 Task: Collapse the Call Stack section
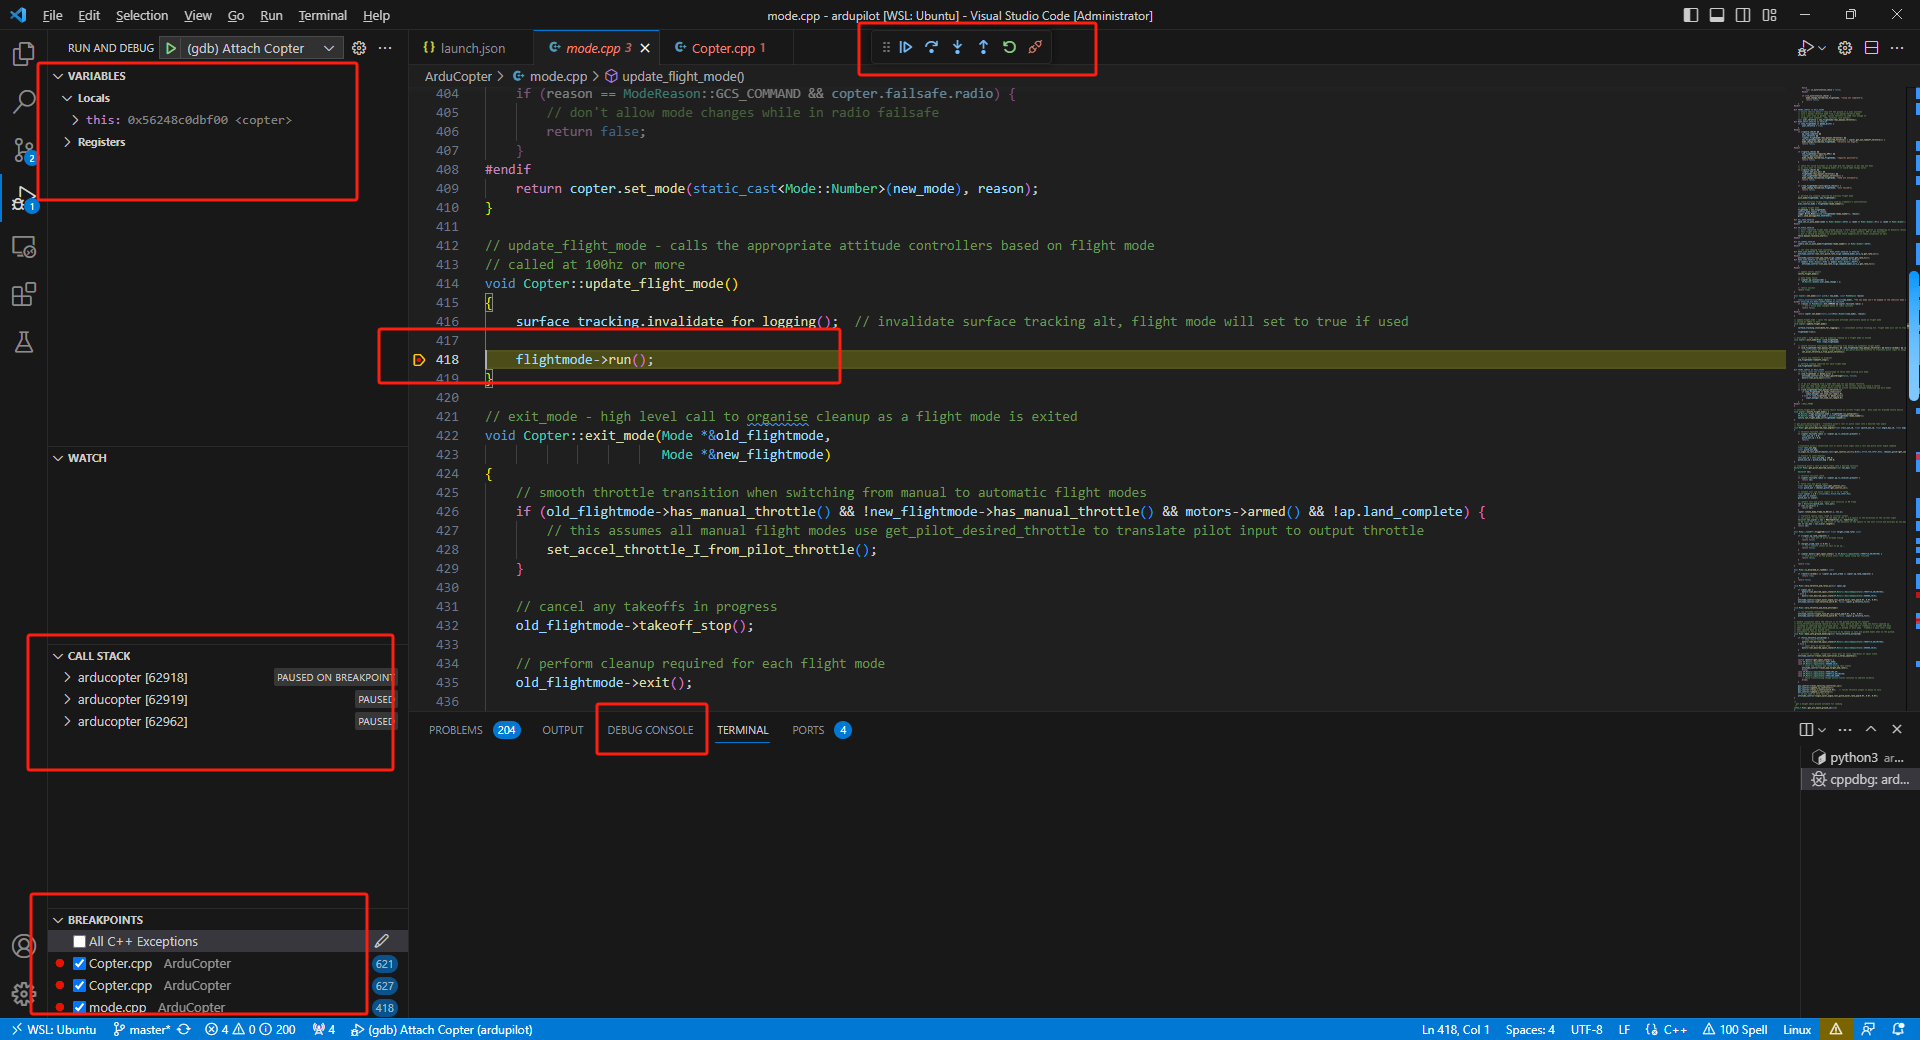click(x=60, y=655)
